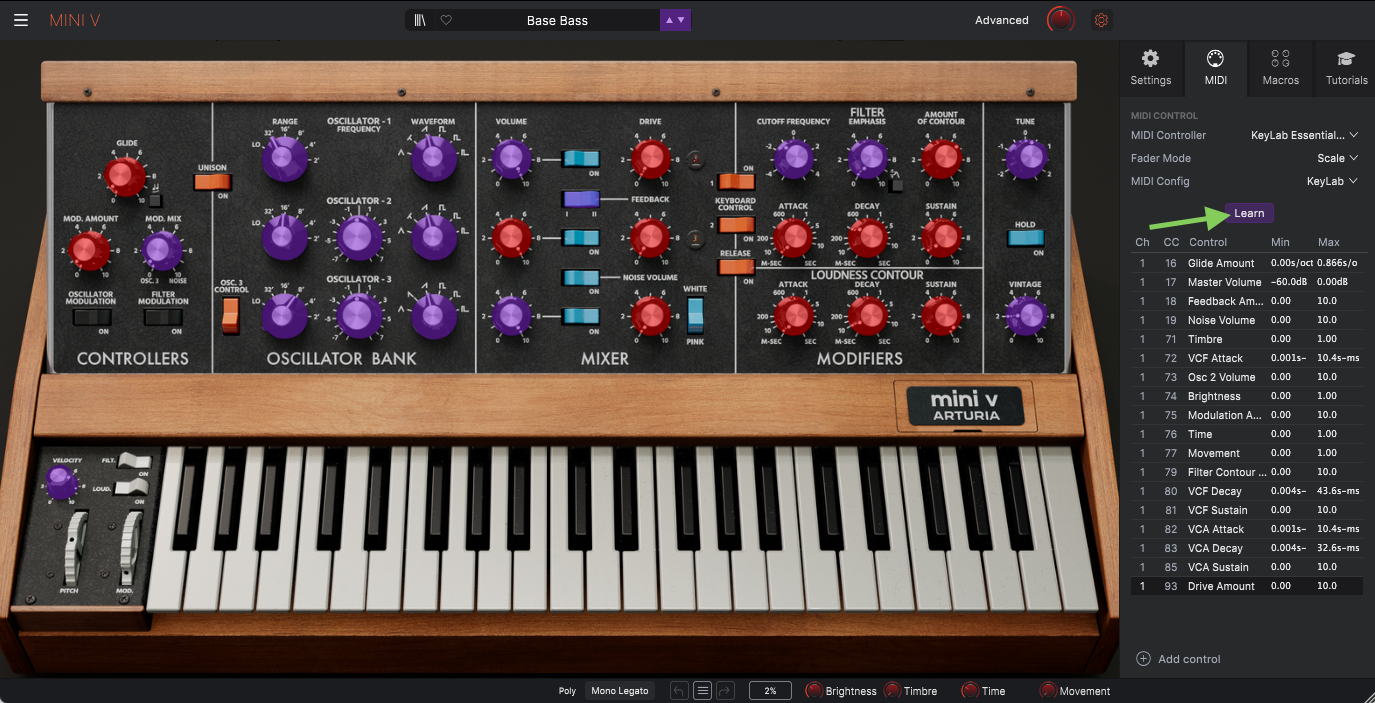This screenshot has height=703, width=1375.
Task: Open the Mono Legato mode selector
Action: point(618,690)
